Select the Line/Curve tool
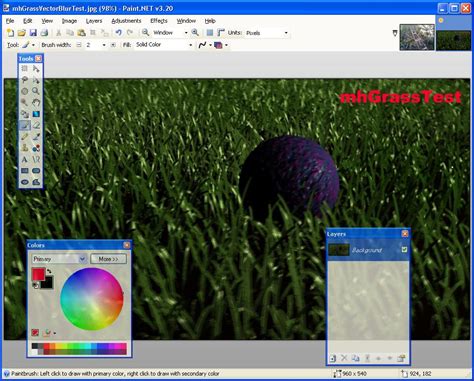Image resolution: width=474 pixels, height=381 pixels. click(36, 160)
